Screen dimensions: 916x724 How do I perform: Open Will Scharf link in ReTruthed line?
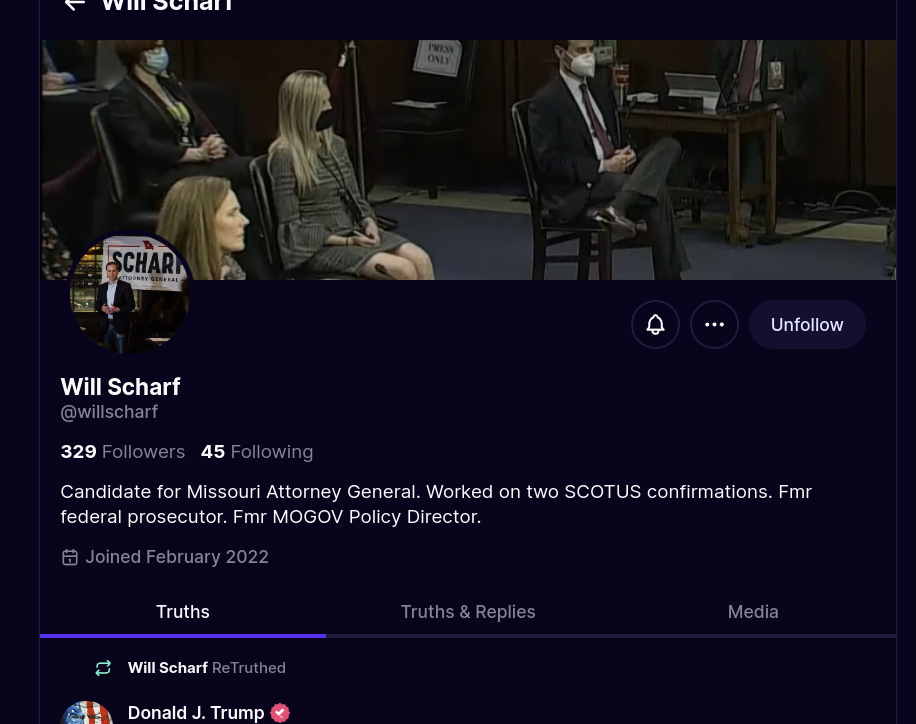click(x=168, y=668)
